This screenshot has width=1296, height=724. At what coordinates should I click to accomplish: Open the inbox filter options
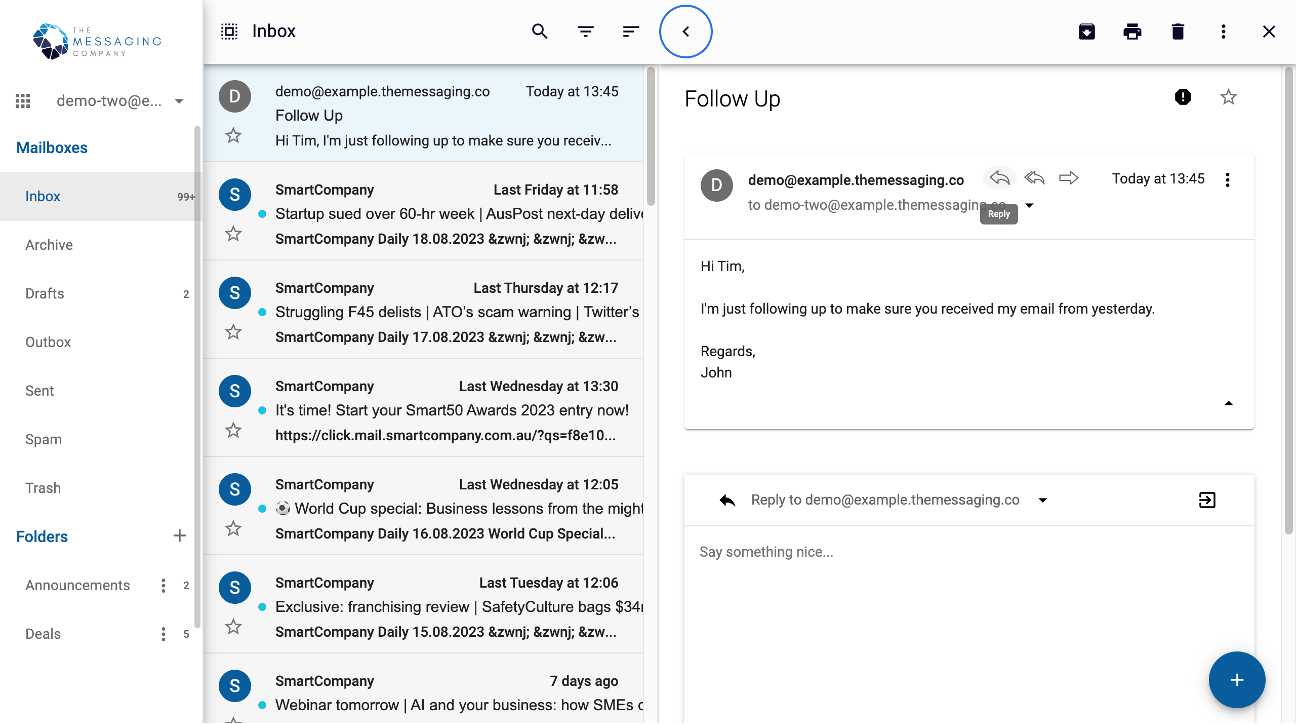[x=585, y=31]
